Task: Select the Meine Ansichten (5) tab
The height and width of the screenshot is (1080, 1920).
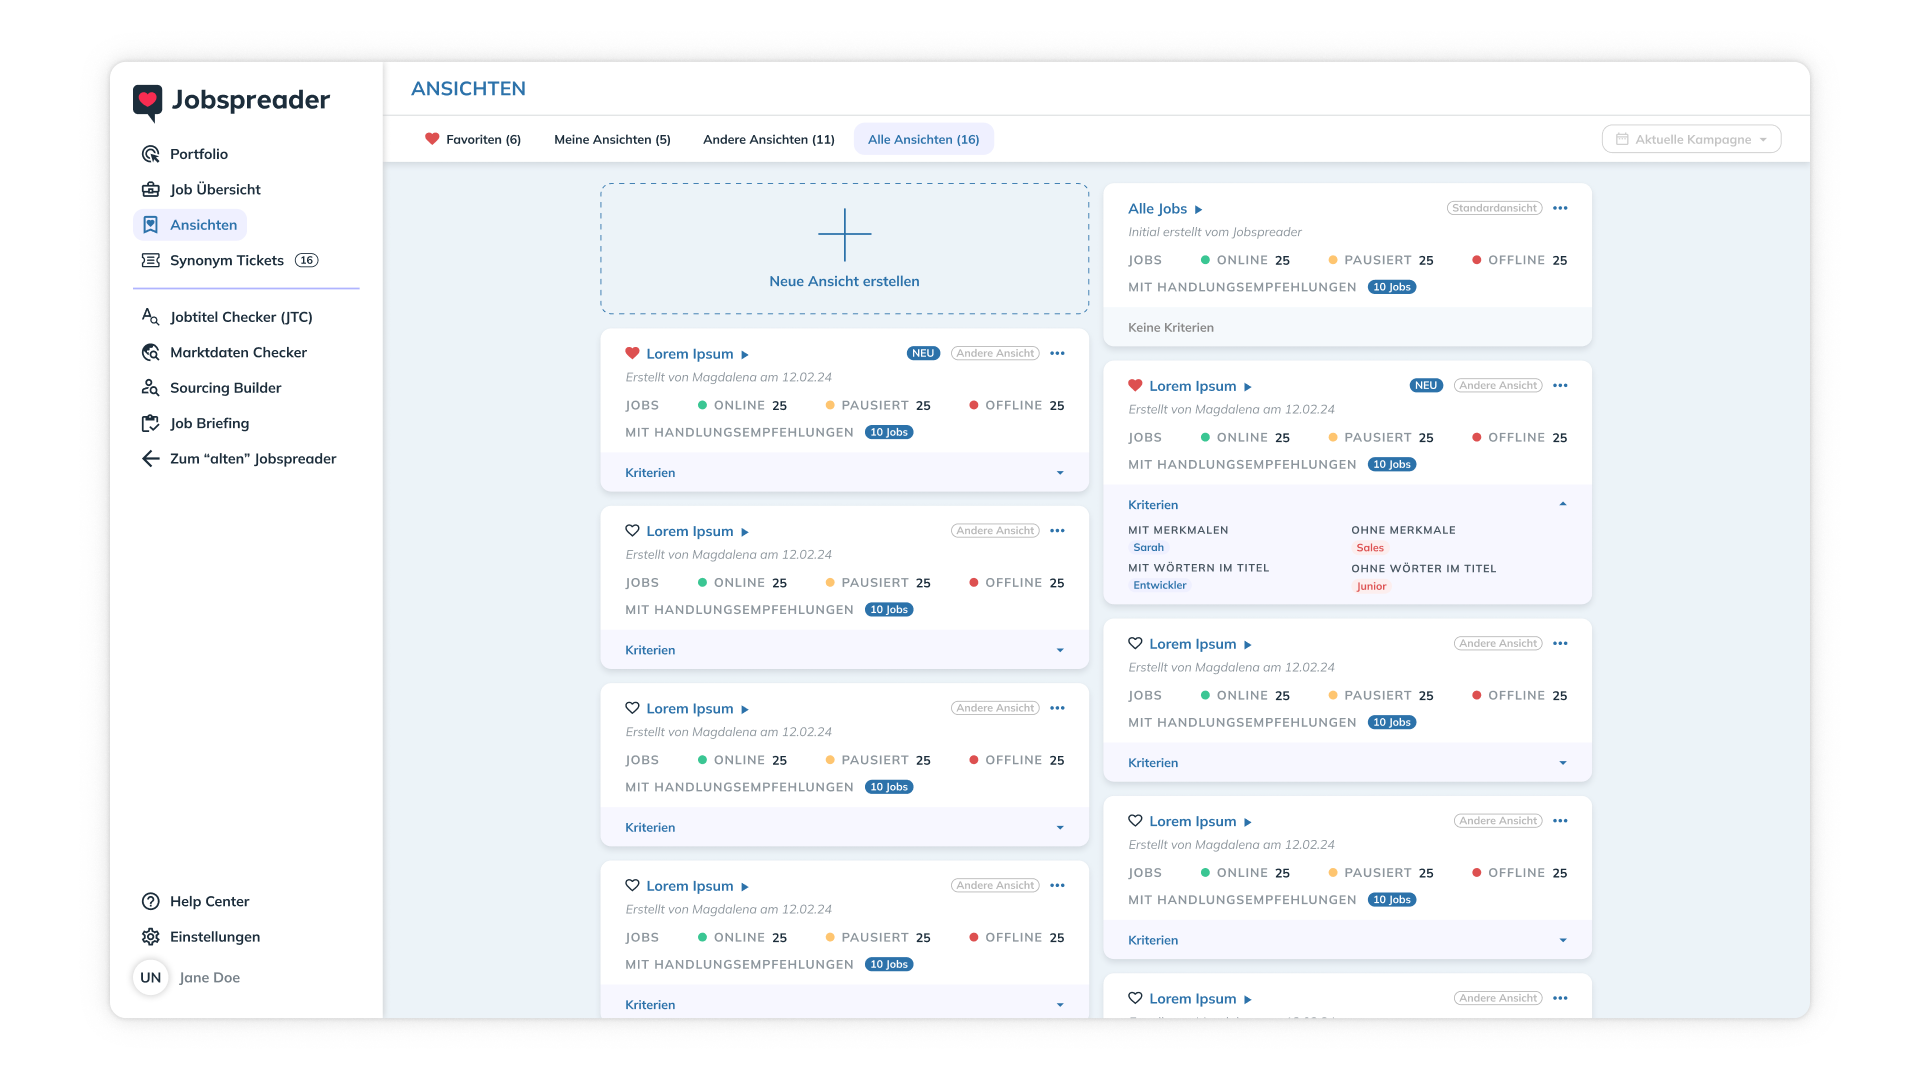Action: (612, 139)
